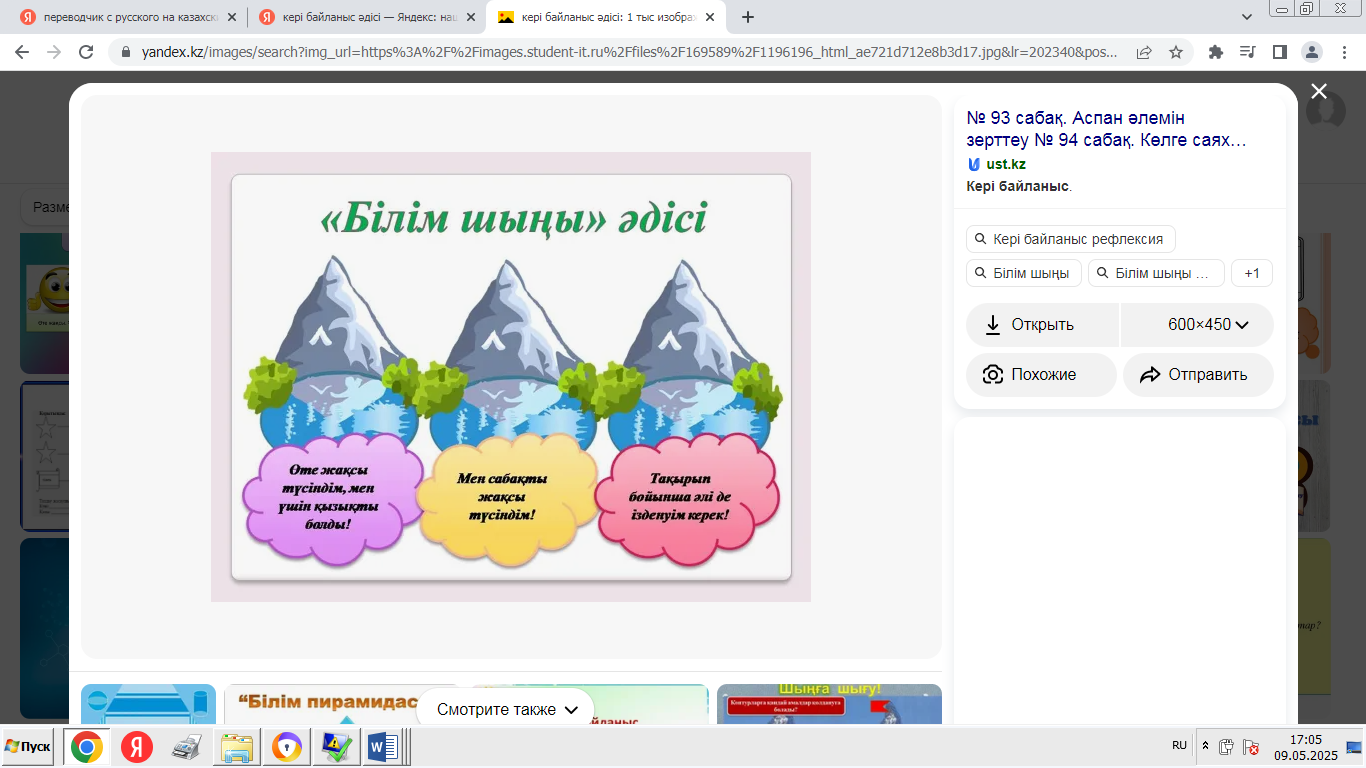This screenshot has width=1366, height=768.
Task: Click the clipboard tray icon
Action: 1227,746
